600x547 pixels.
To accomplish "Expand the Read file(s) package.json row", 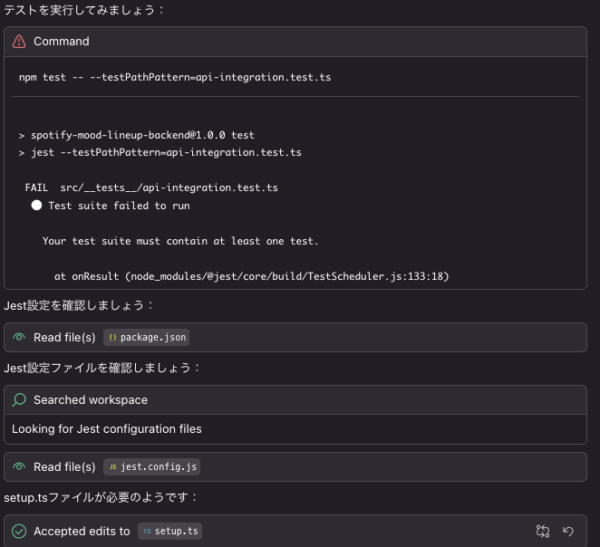I will tap(295, 337).
